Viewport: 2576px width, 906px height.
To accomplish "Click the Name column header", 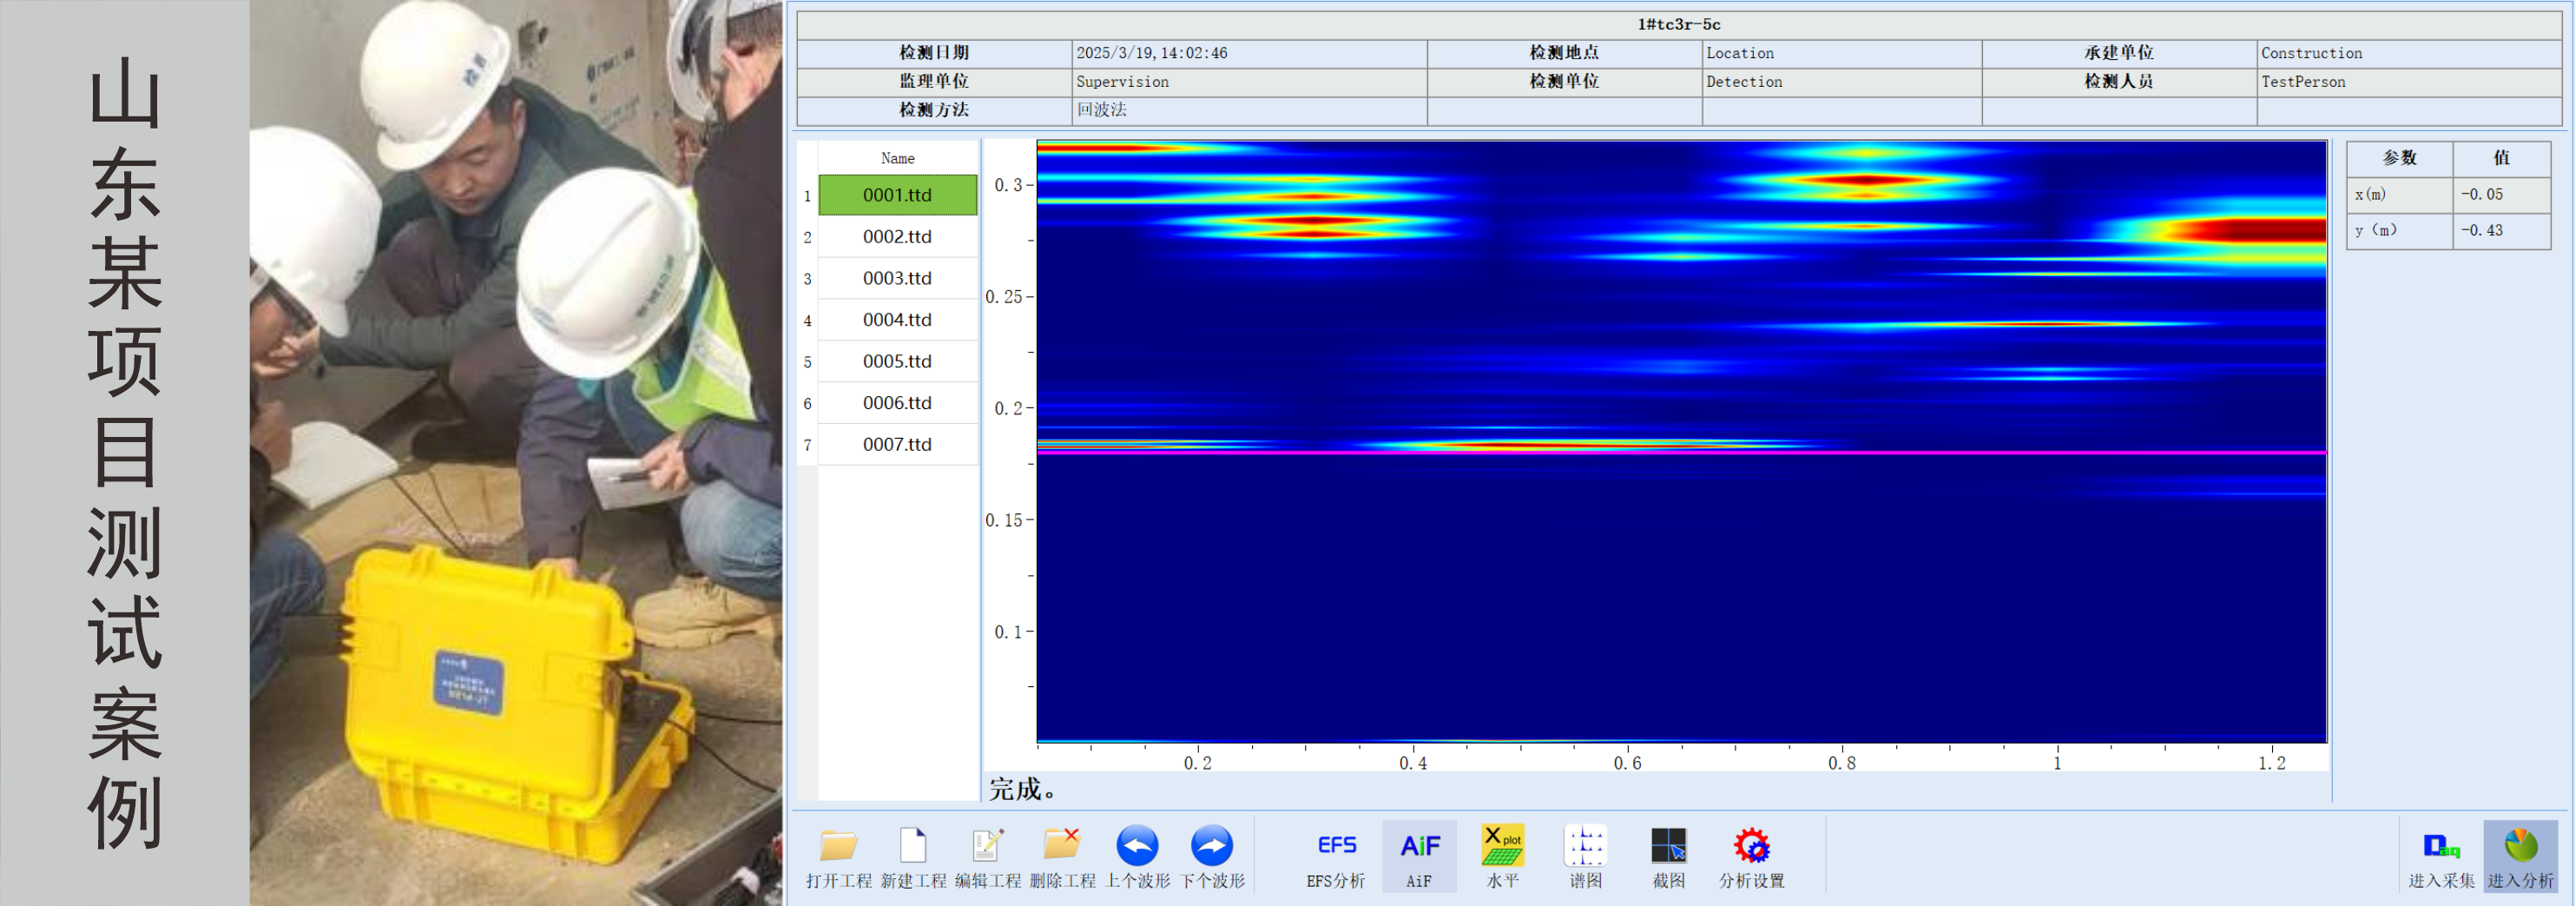I will 897,158.
